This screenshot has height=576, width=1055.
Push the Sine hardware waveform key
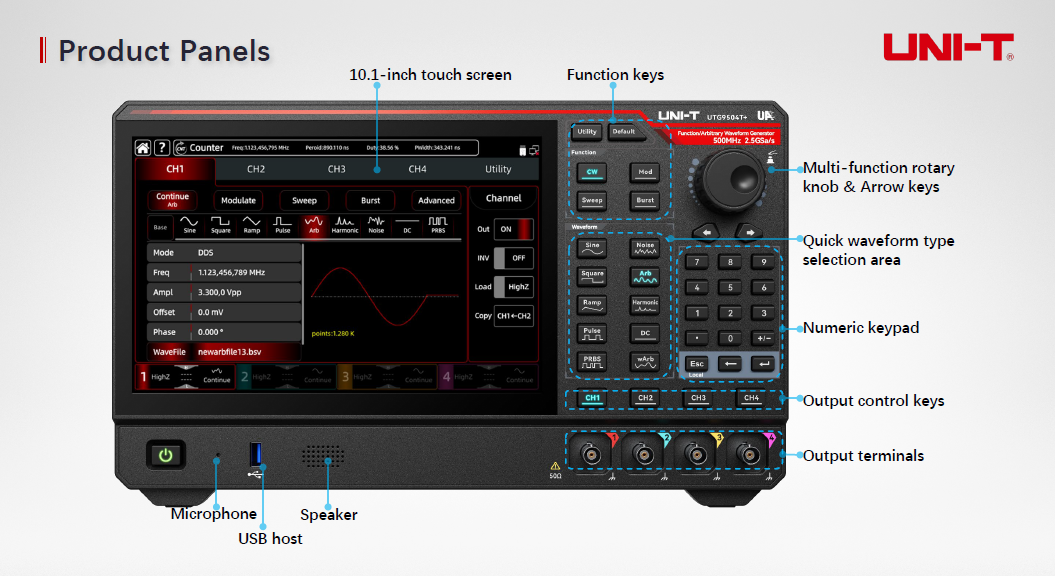point(592,248)
